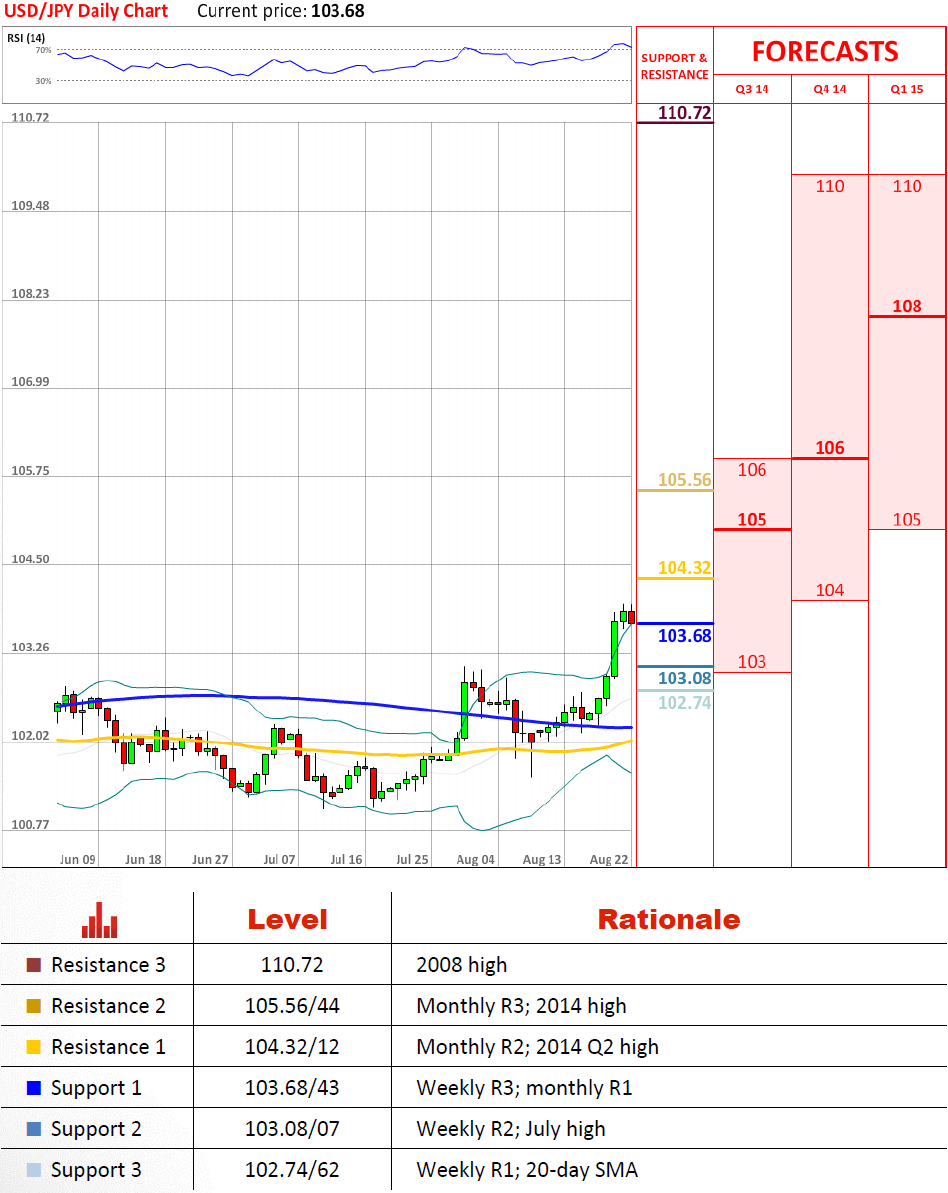Click the red bar chart icon
The image size is (948, 1193).
(x=100, y=920)
